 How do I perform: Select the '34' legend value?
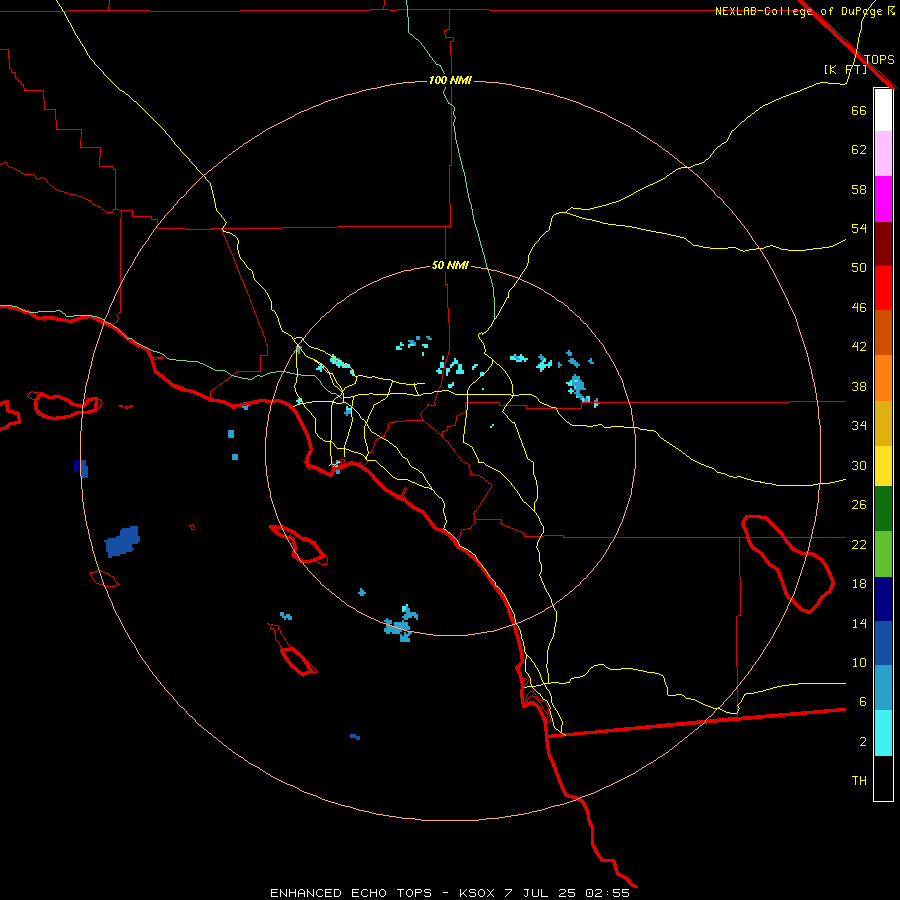click(x=859, y=425)
